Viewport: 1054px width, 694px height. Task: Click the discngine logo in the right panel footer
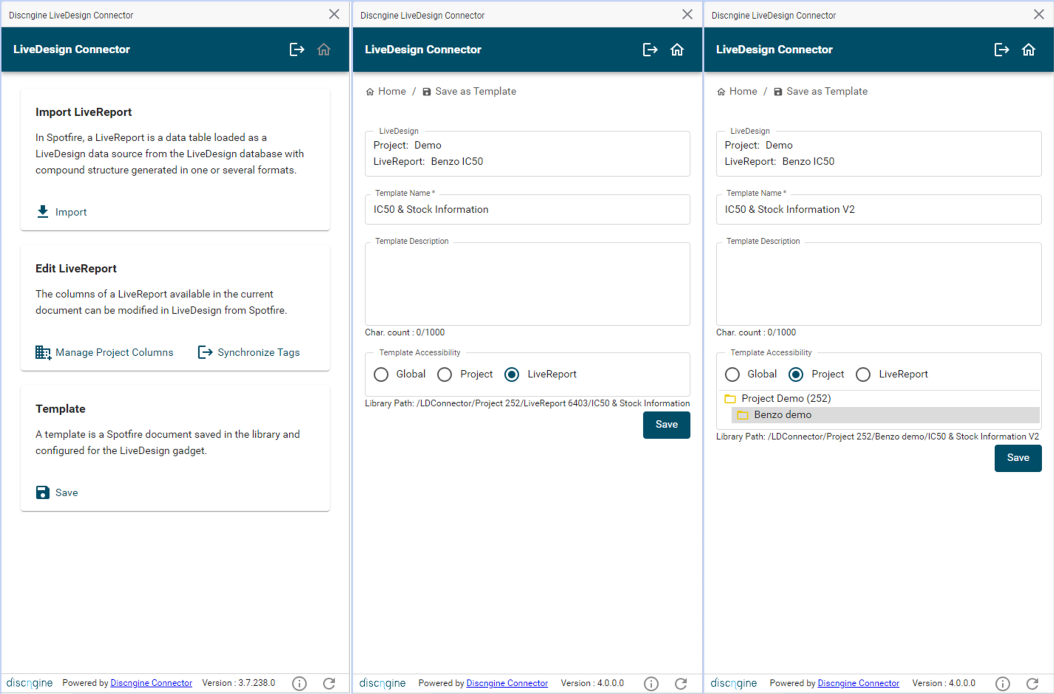(x=734, y=683)
